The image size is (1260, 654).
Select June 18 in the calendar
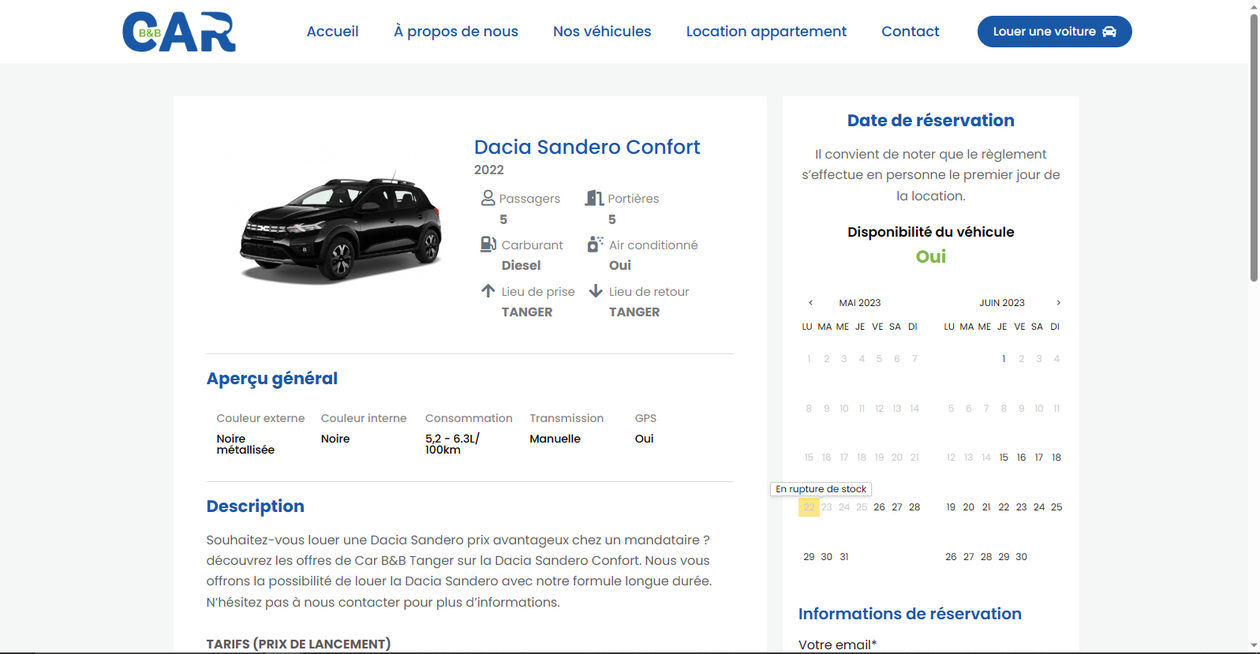(1057, 458)
